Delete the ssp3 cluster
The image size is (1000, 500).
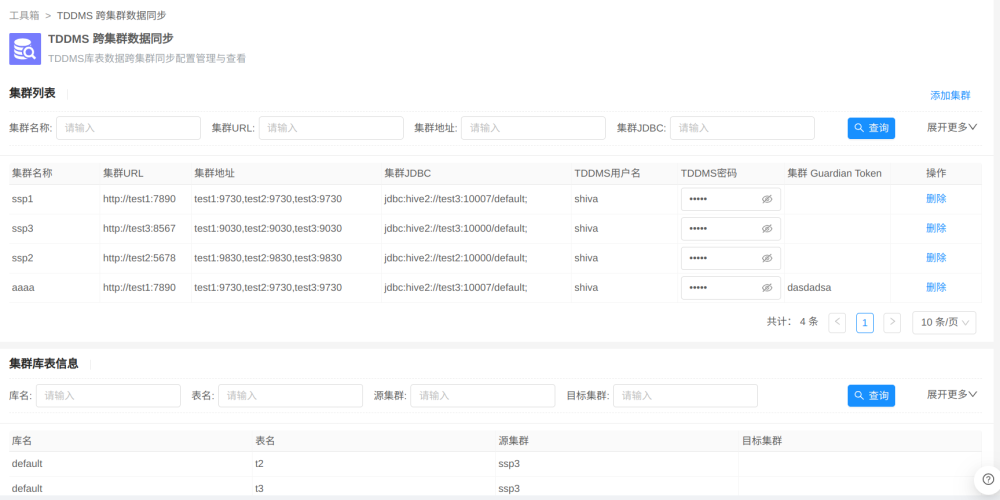[x=936, y=228]
